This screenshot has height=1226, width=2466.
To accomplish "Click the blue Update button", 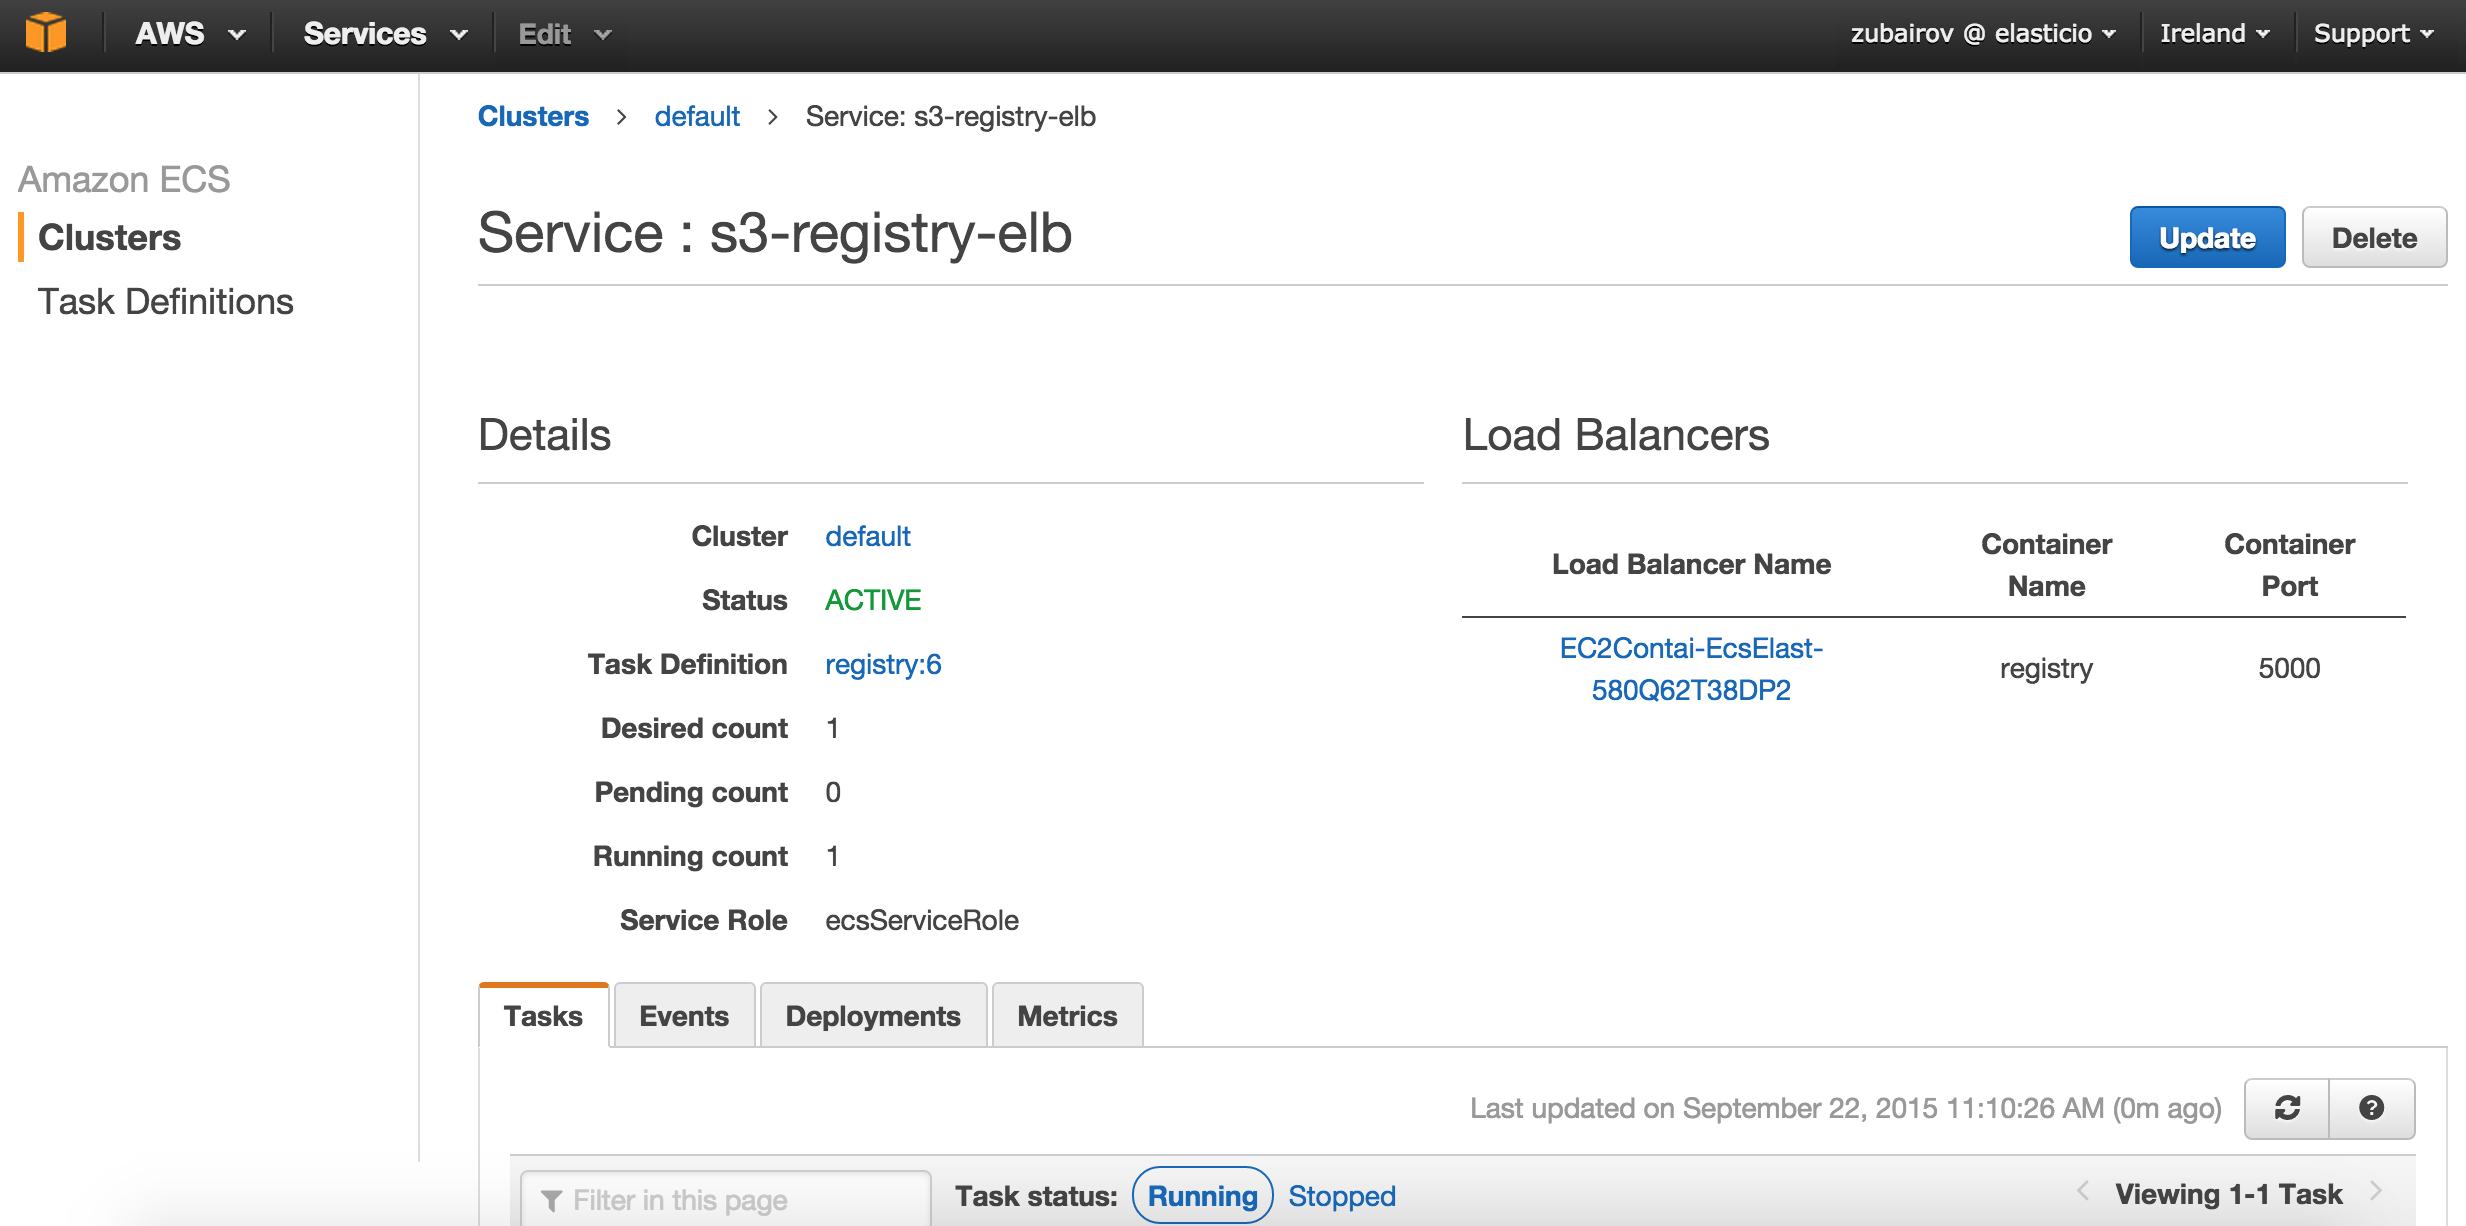I will coord(2207,238).
